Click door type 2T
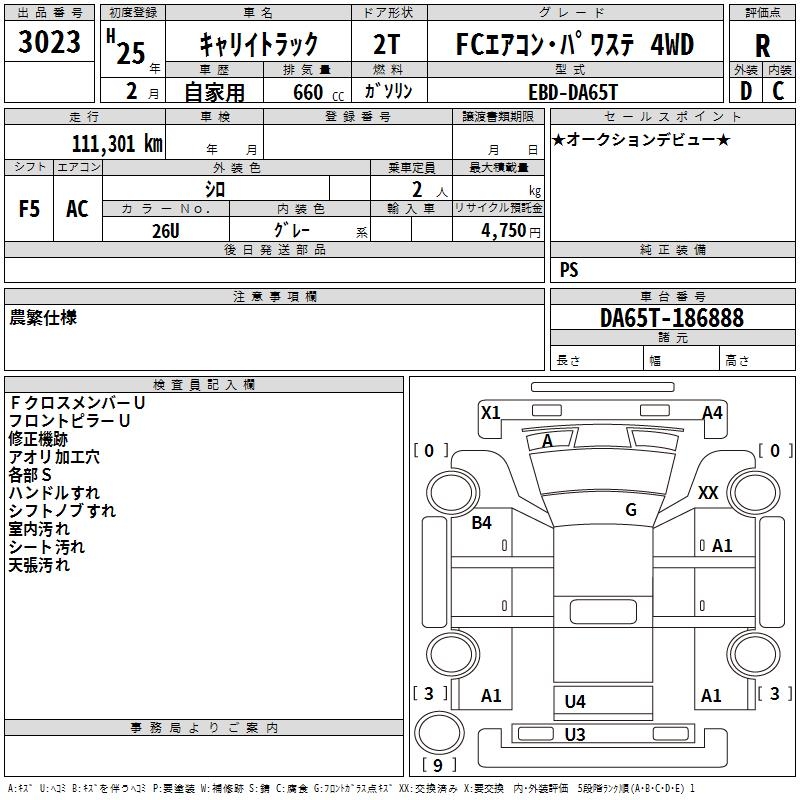Image resolution: width=800 pixels, height=800 pixels. pos(387,45)
